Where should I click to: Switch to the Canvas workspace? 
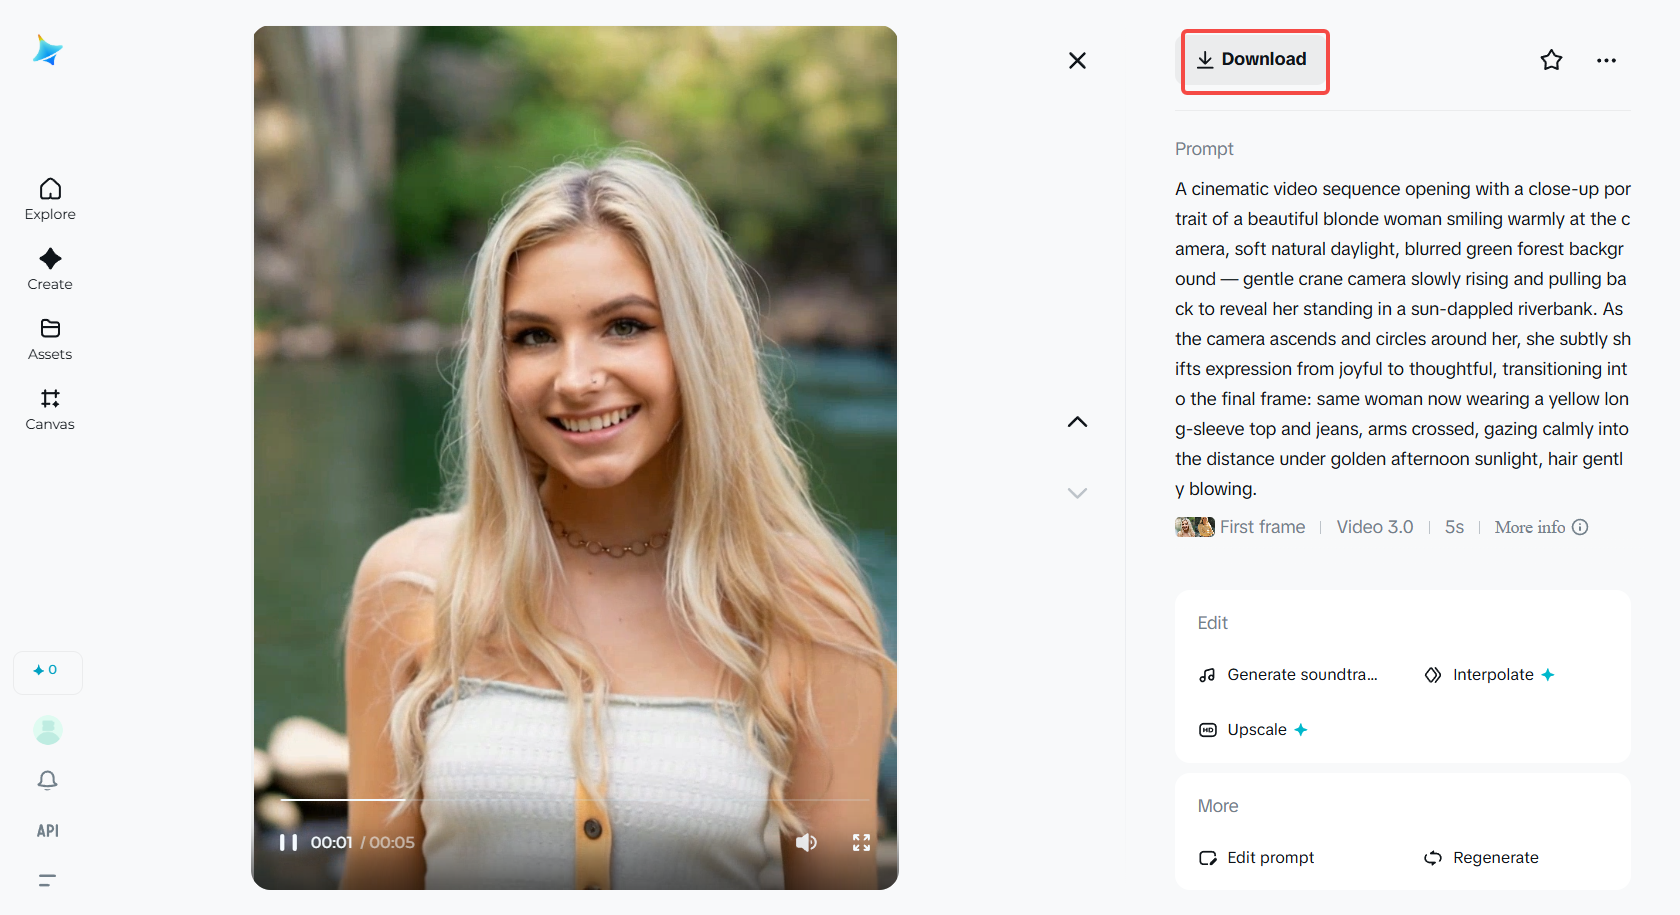49,408
